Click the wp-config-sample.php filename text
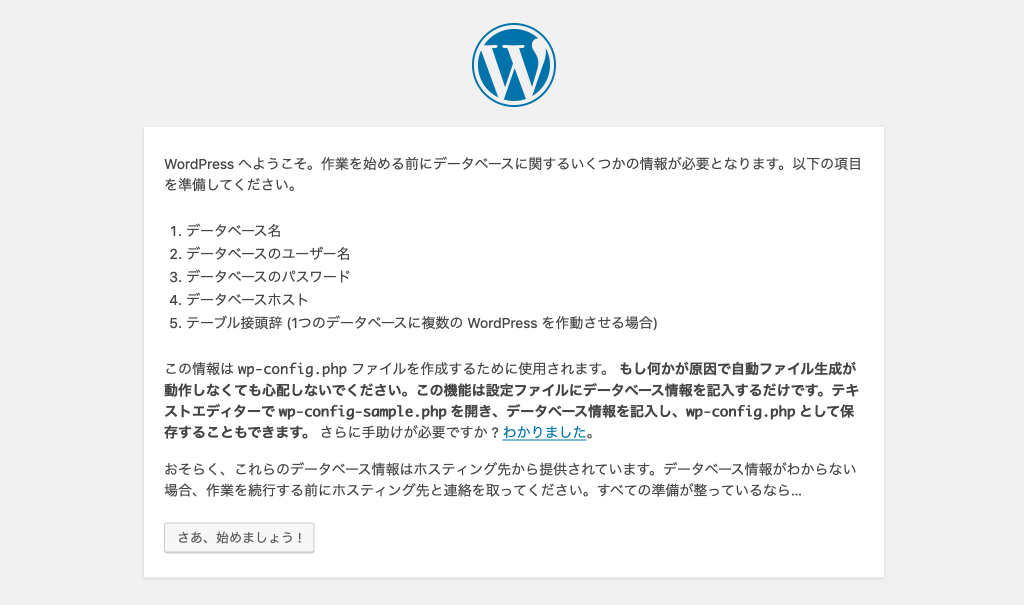The height and width of the screenshot is (605, 1024). (x=362, y=412)
